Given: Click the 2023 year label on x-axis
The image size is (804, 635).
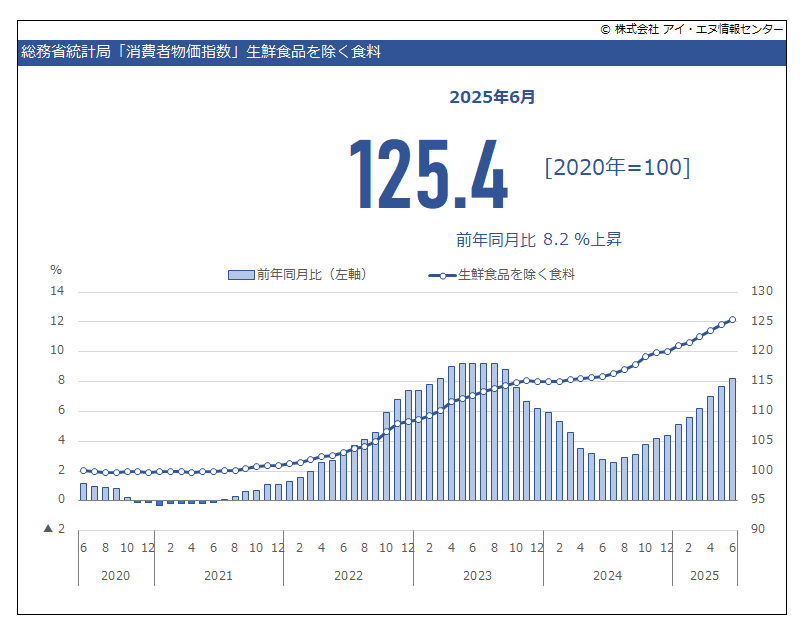Looking at the screenshot, I should pos(477,576).
